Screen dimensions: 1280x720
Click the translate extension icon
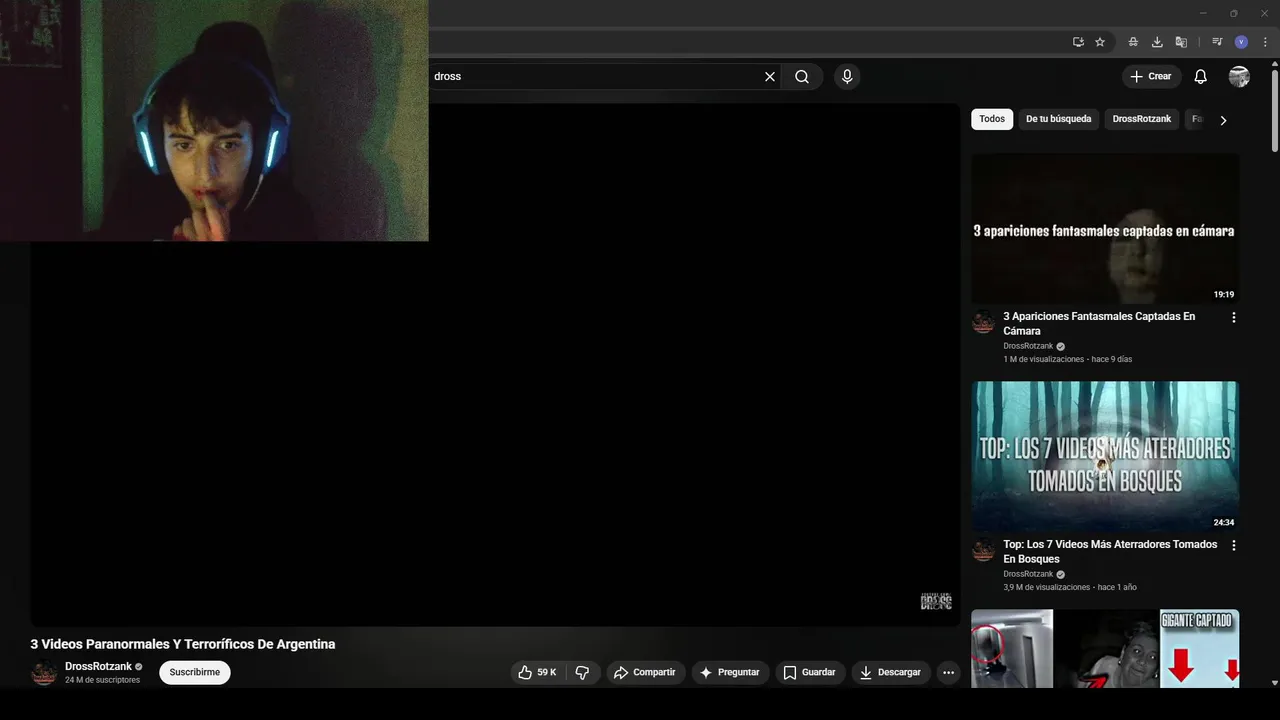1181,42
